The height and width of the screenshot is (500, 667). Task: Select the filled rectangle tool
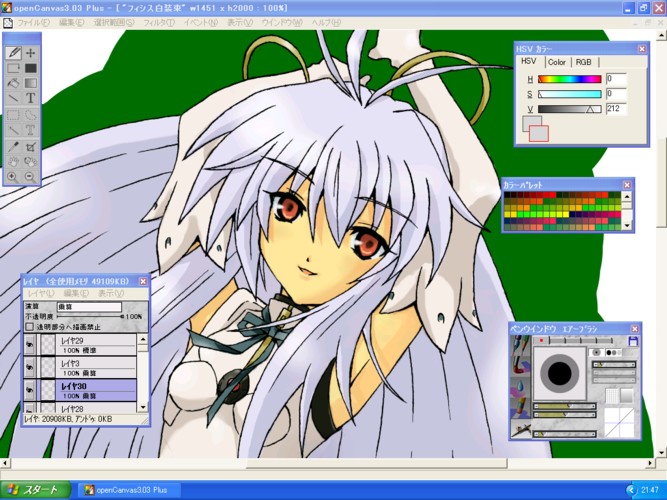tap(31, 68)
